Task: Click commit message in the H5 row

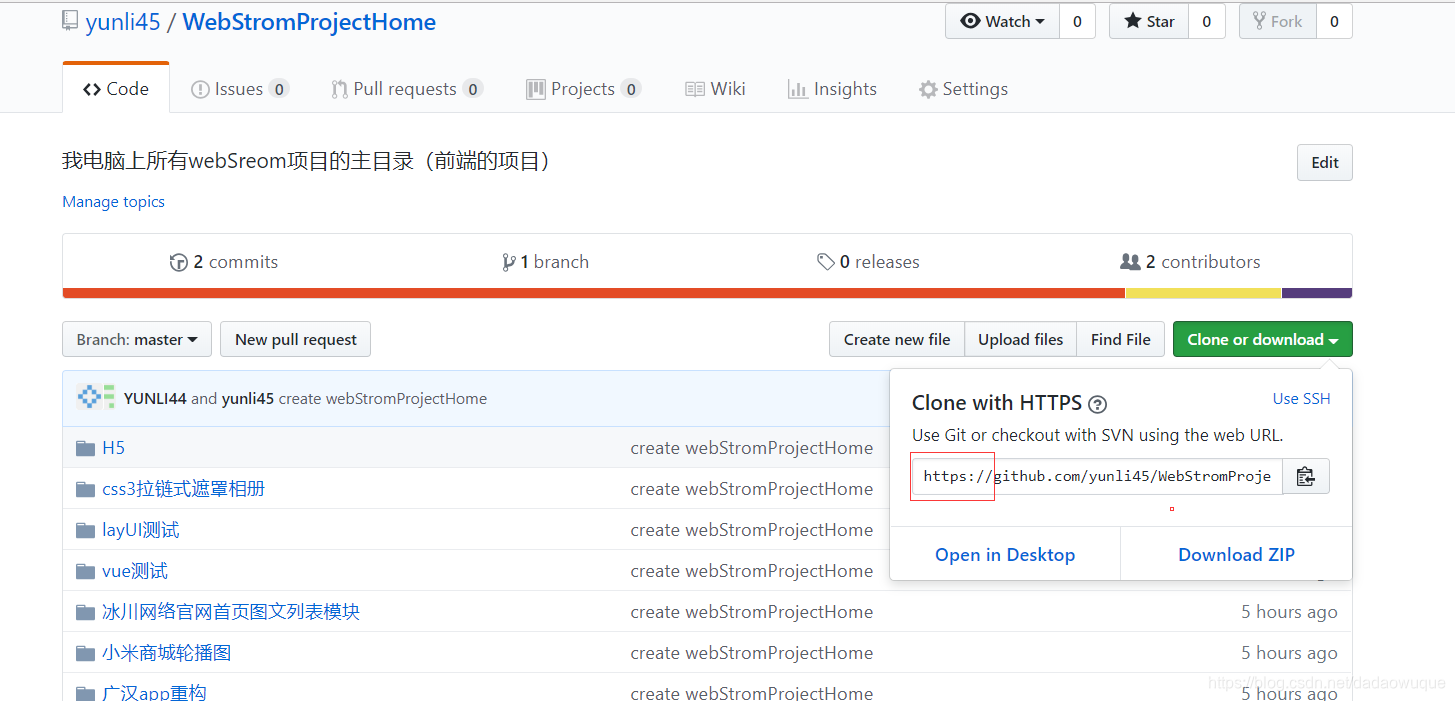Action: tap(752, 448)
